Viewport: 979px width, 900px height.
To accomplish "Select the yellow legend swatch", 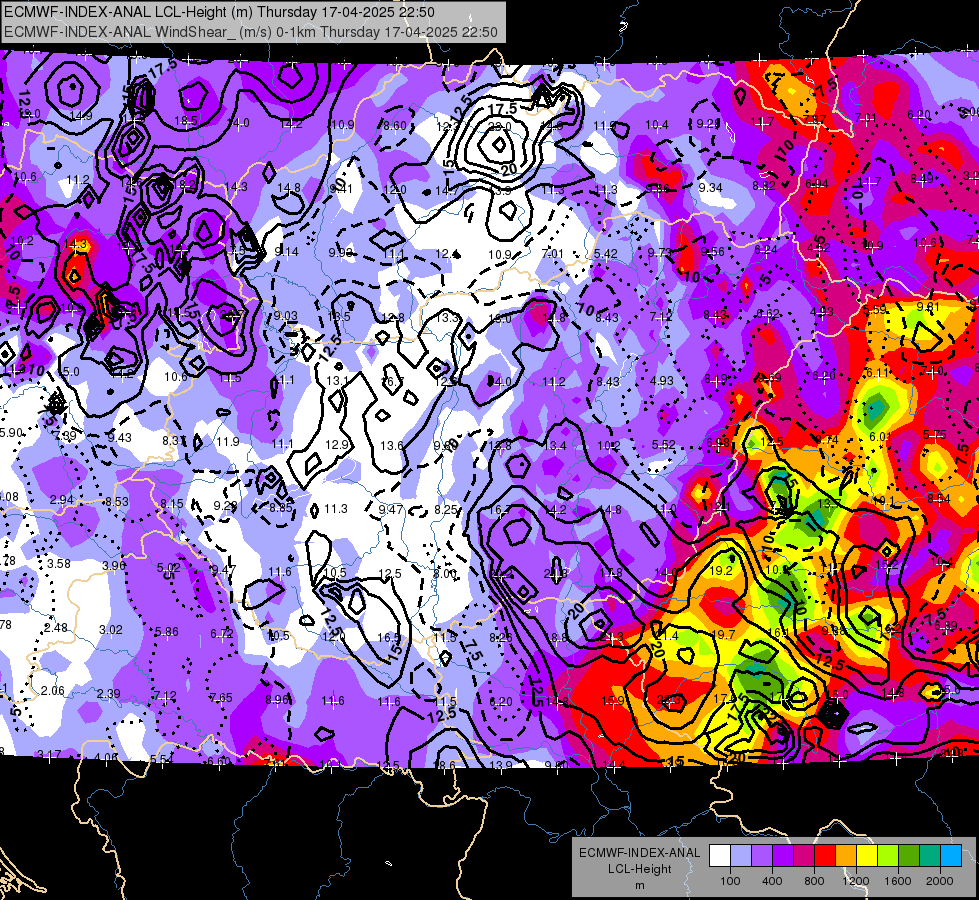I will [867, 855].
